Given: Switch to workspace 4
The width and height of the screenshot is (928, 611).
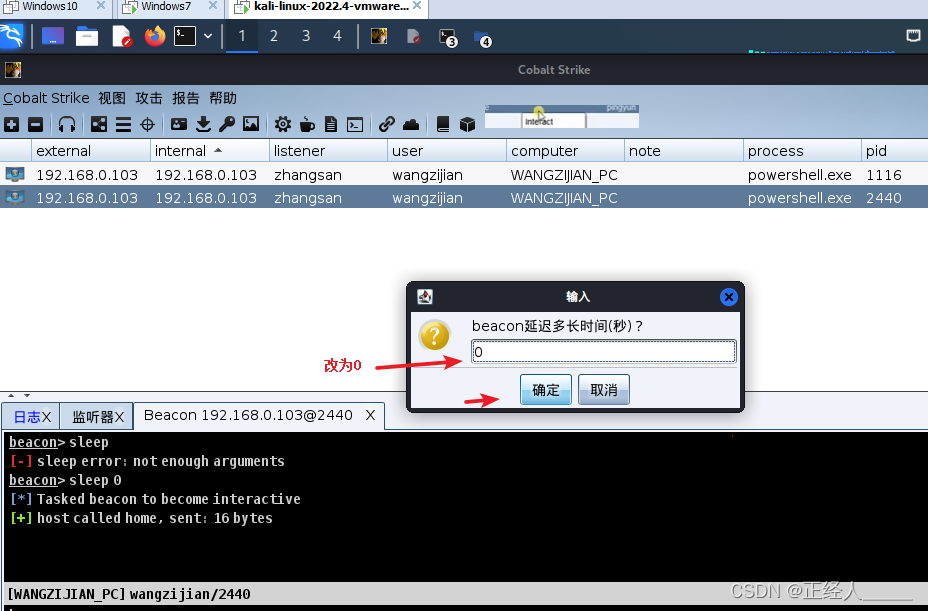Looking at the screenshot, I should [x=337, y=36].
